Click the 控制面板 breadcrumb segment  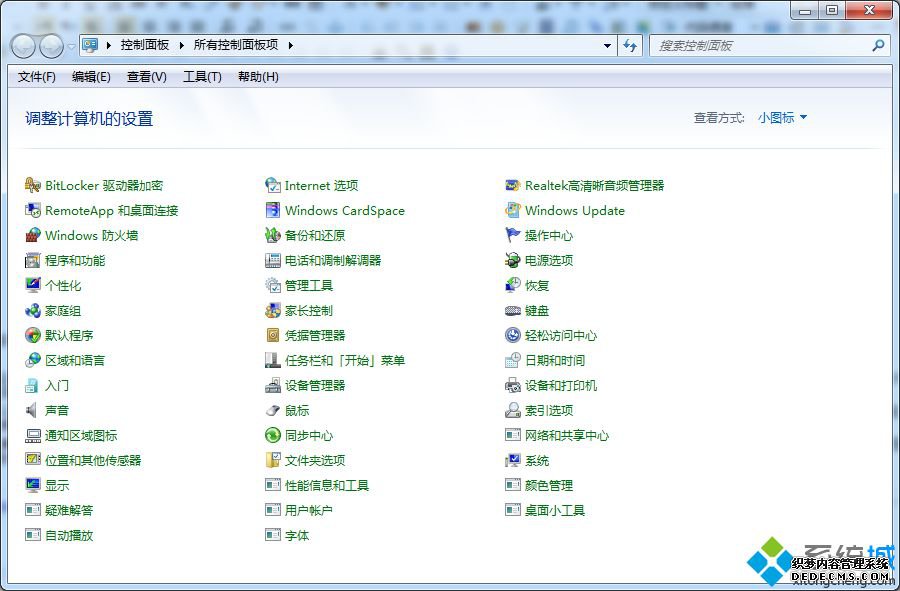click(x=145, y=45)
